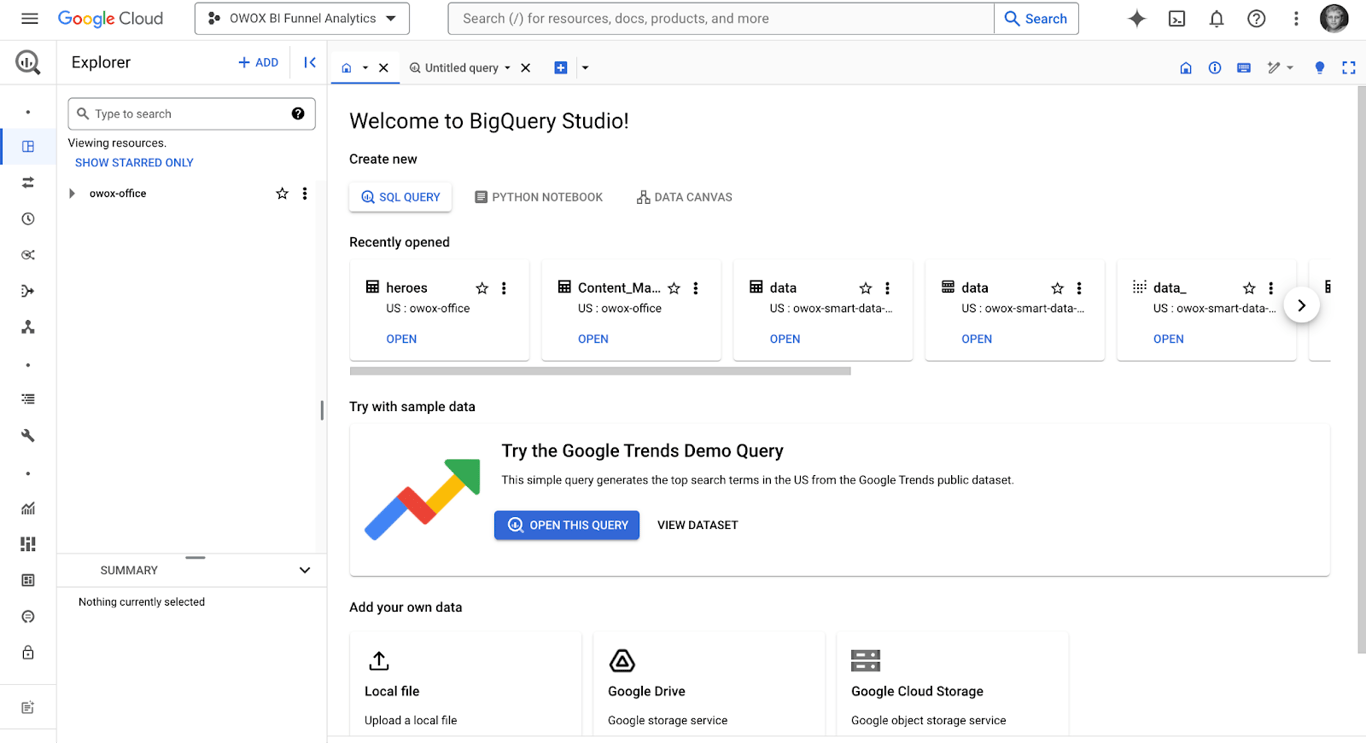Choose Local file upload card
Viewport: 1366px width, 743px height.
465,685
